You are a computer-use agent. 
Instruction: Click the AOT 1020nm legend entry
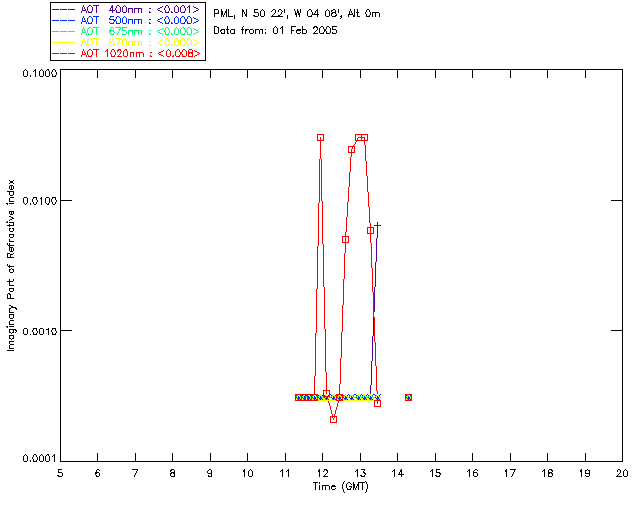click(x=127, y=53)
